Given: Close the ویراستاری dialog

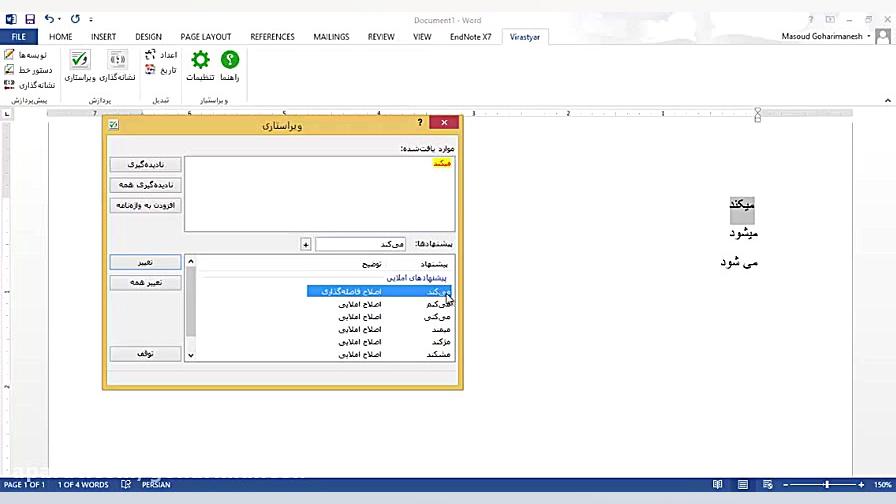Looking at the screenshot, I should coord(444,122).
